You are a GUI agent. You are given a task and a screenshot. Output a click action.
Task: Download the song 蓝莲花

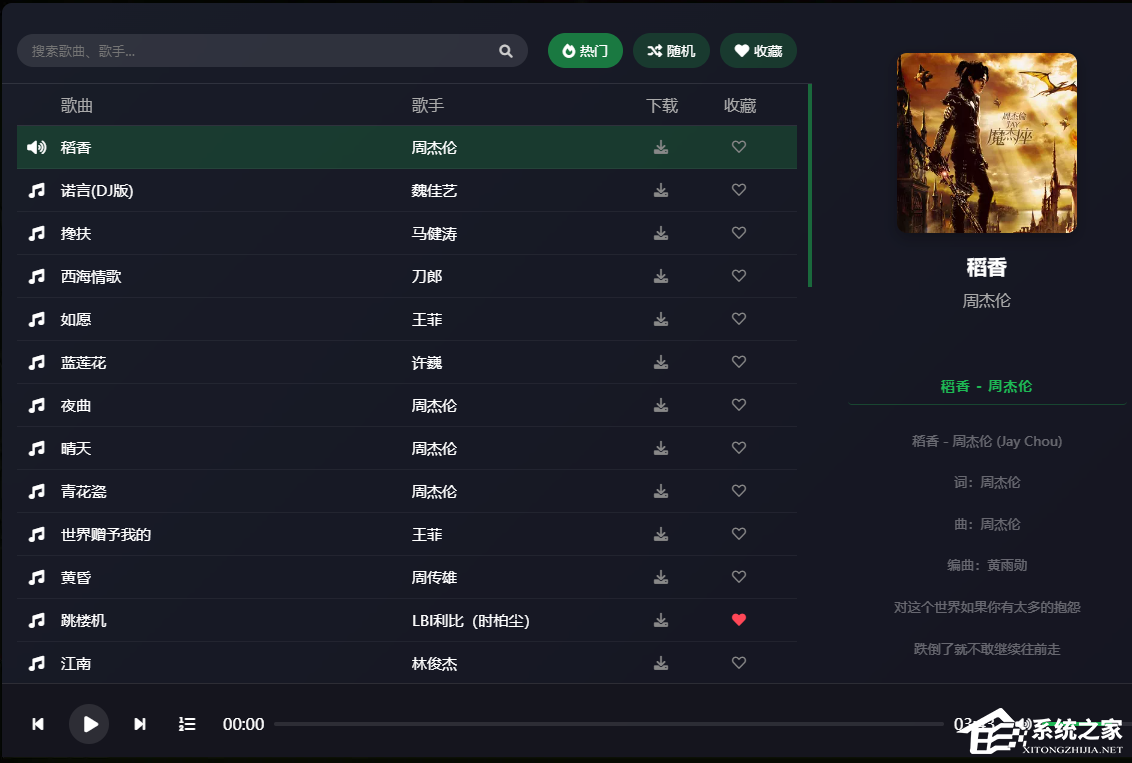coord(660,362)
